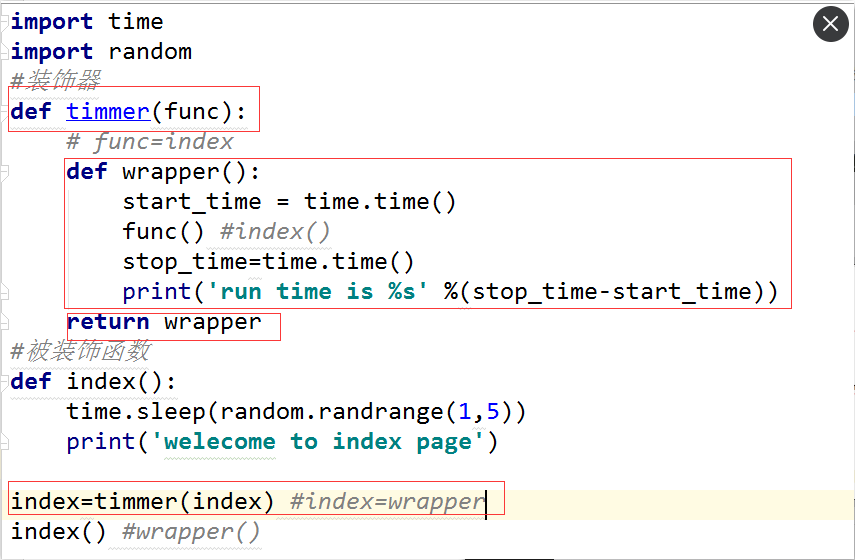Click the '#index()' comment

point(275,232)
